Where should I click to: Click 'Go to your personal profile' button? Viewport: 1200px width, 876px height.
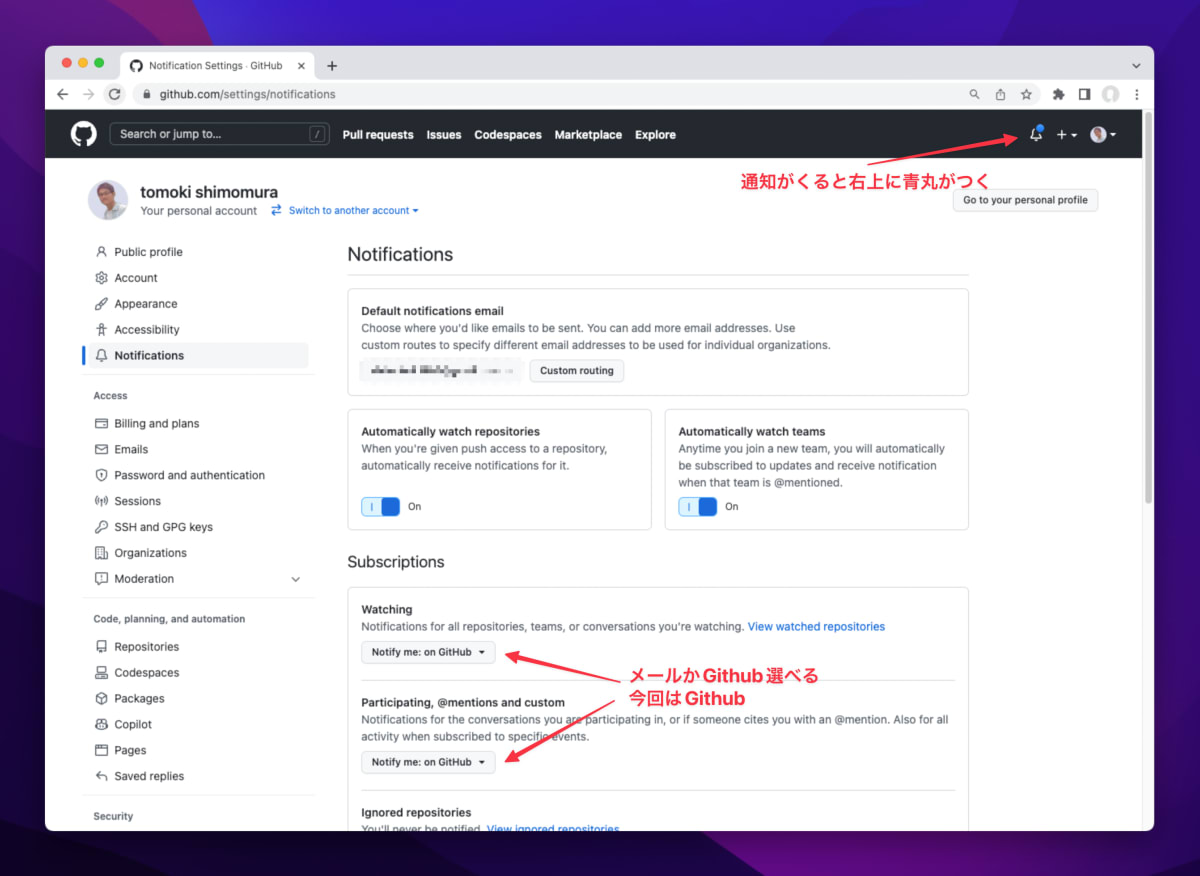[x=1025, y=200]
